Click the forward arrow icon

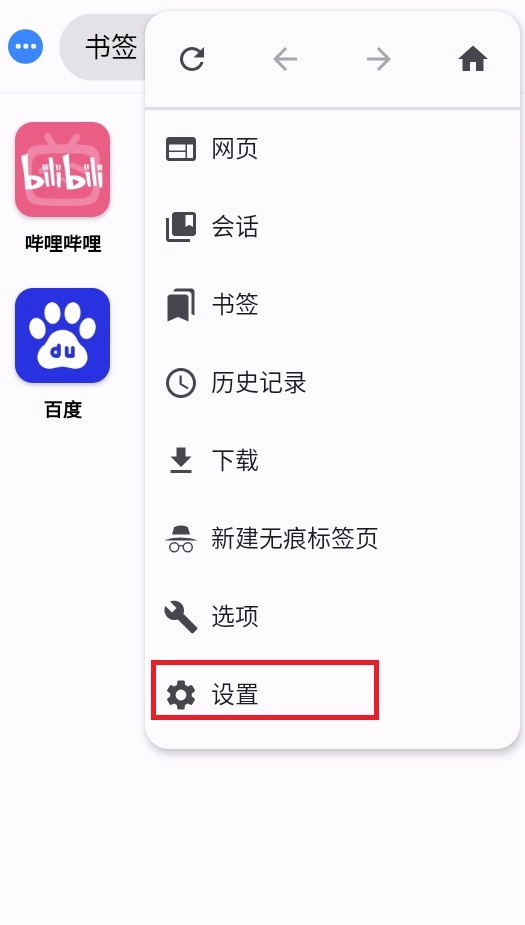[378, 59]
